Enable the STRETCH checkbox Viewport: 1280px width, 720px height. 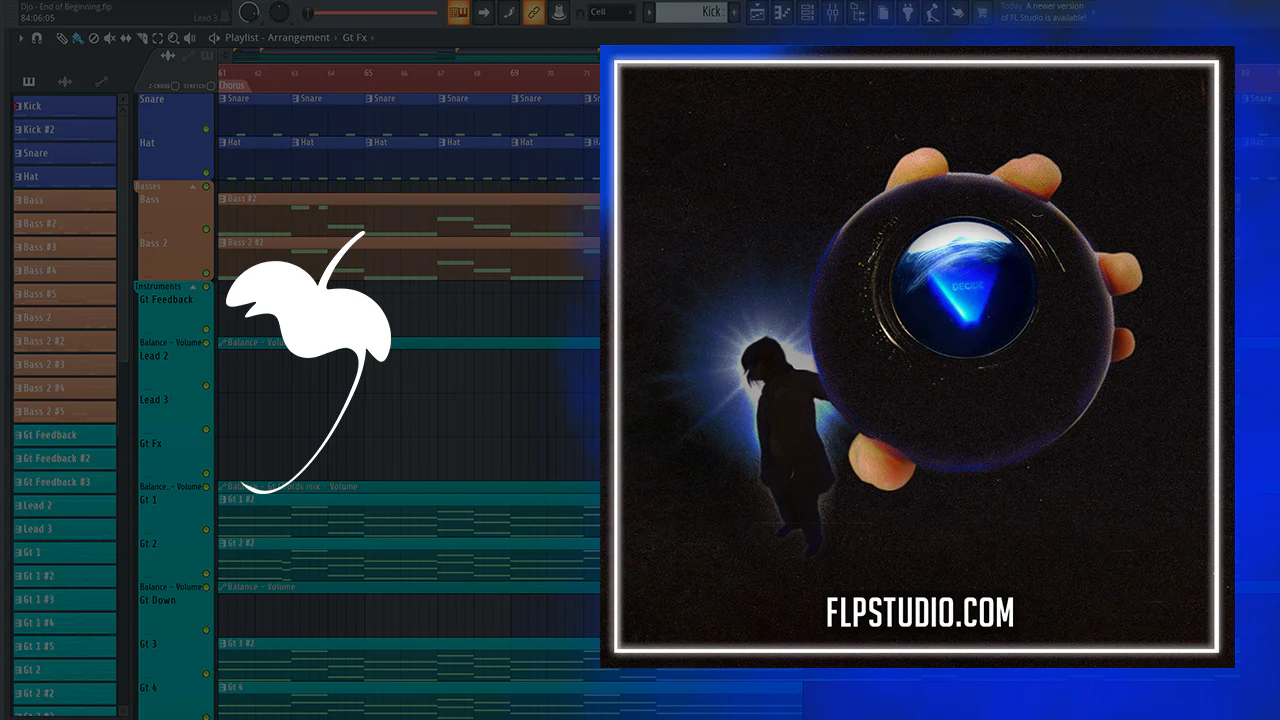pyautogui.click(x=212, y=86)
